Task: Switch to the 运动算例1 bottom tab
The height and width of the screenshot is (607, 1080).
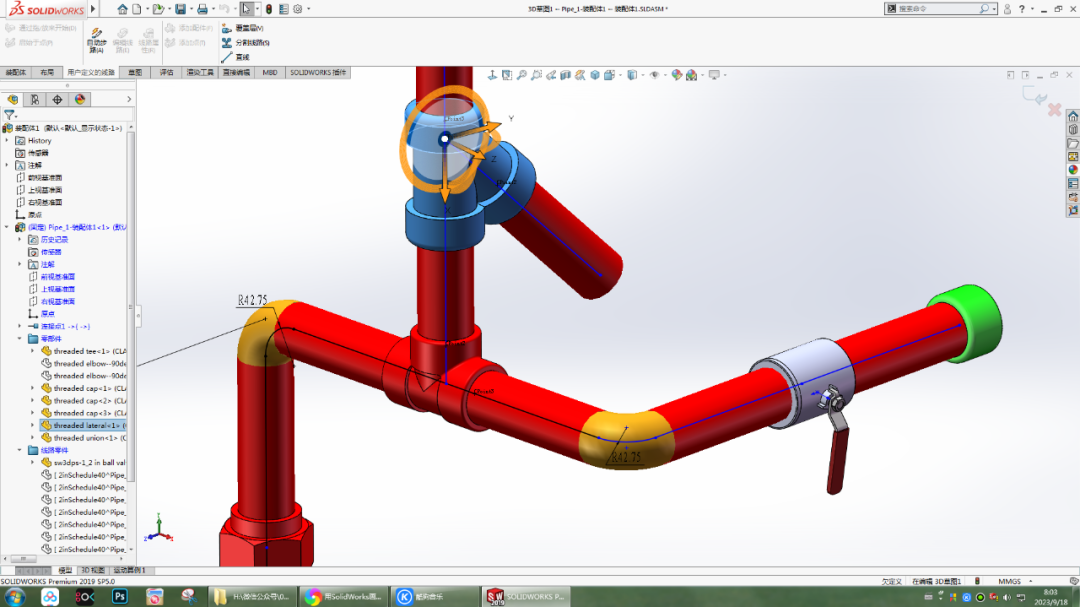Action: [x=129, y=570]
